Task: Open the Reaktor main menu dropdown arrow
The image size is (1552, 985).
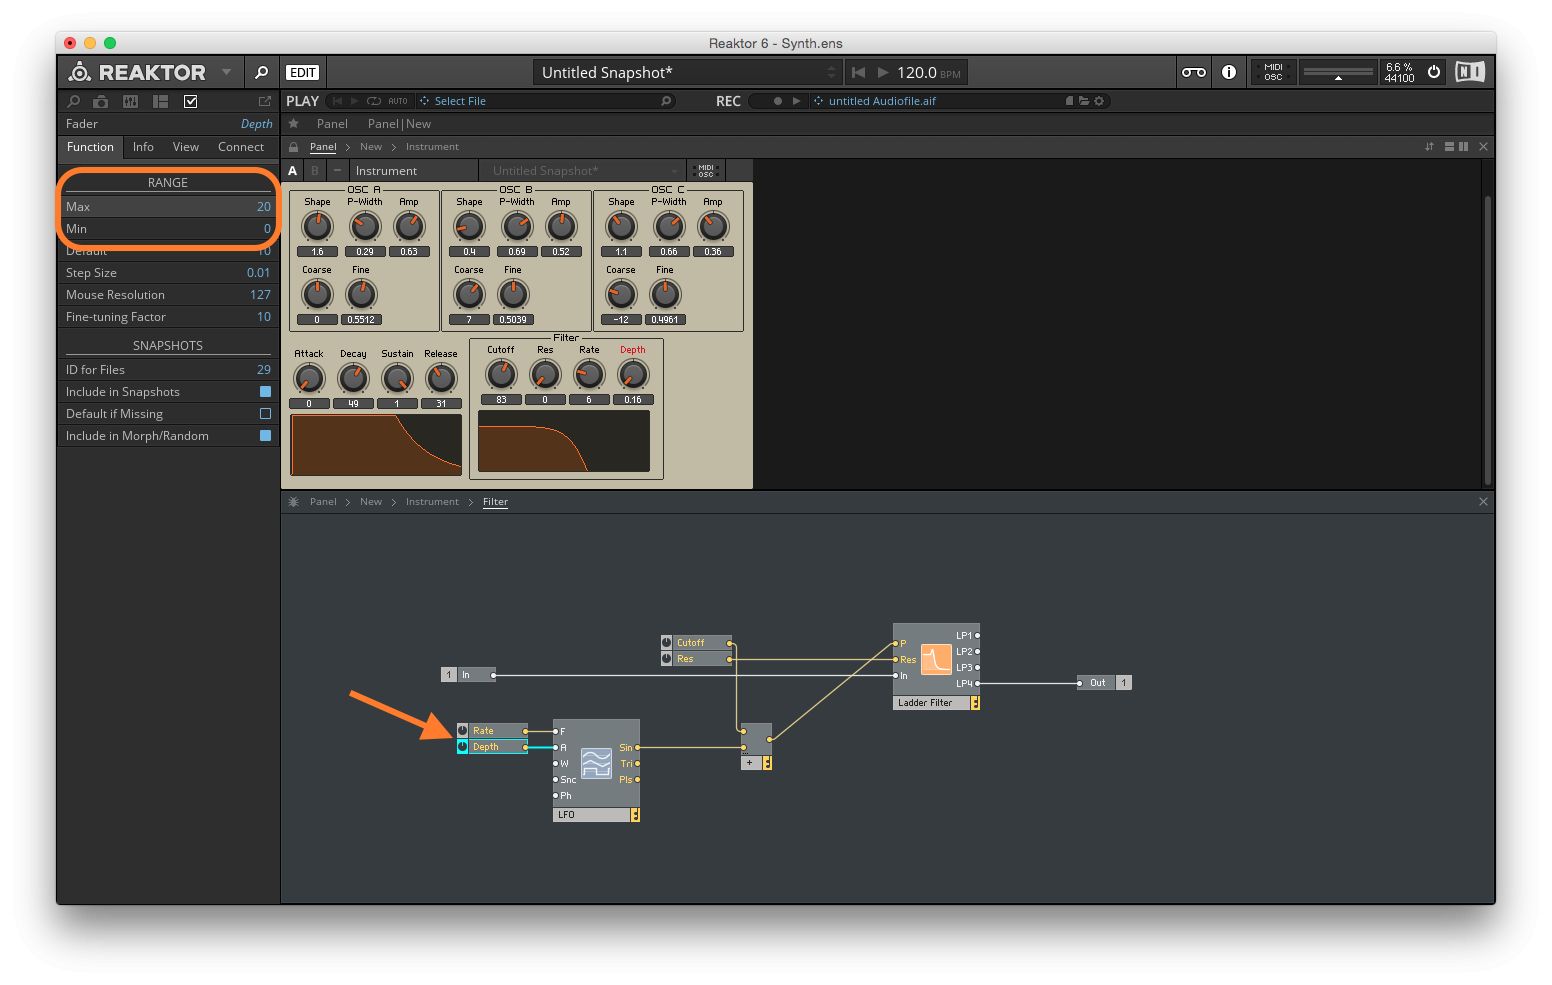Action: click(227, 72)
